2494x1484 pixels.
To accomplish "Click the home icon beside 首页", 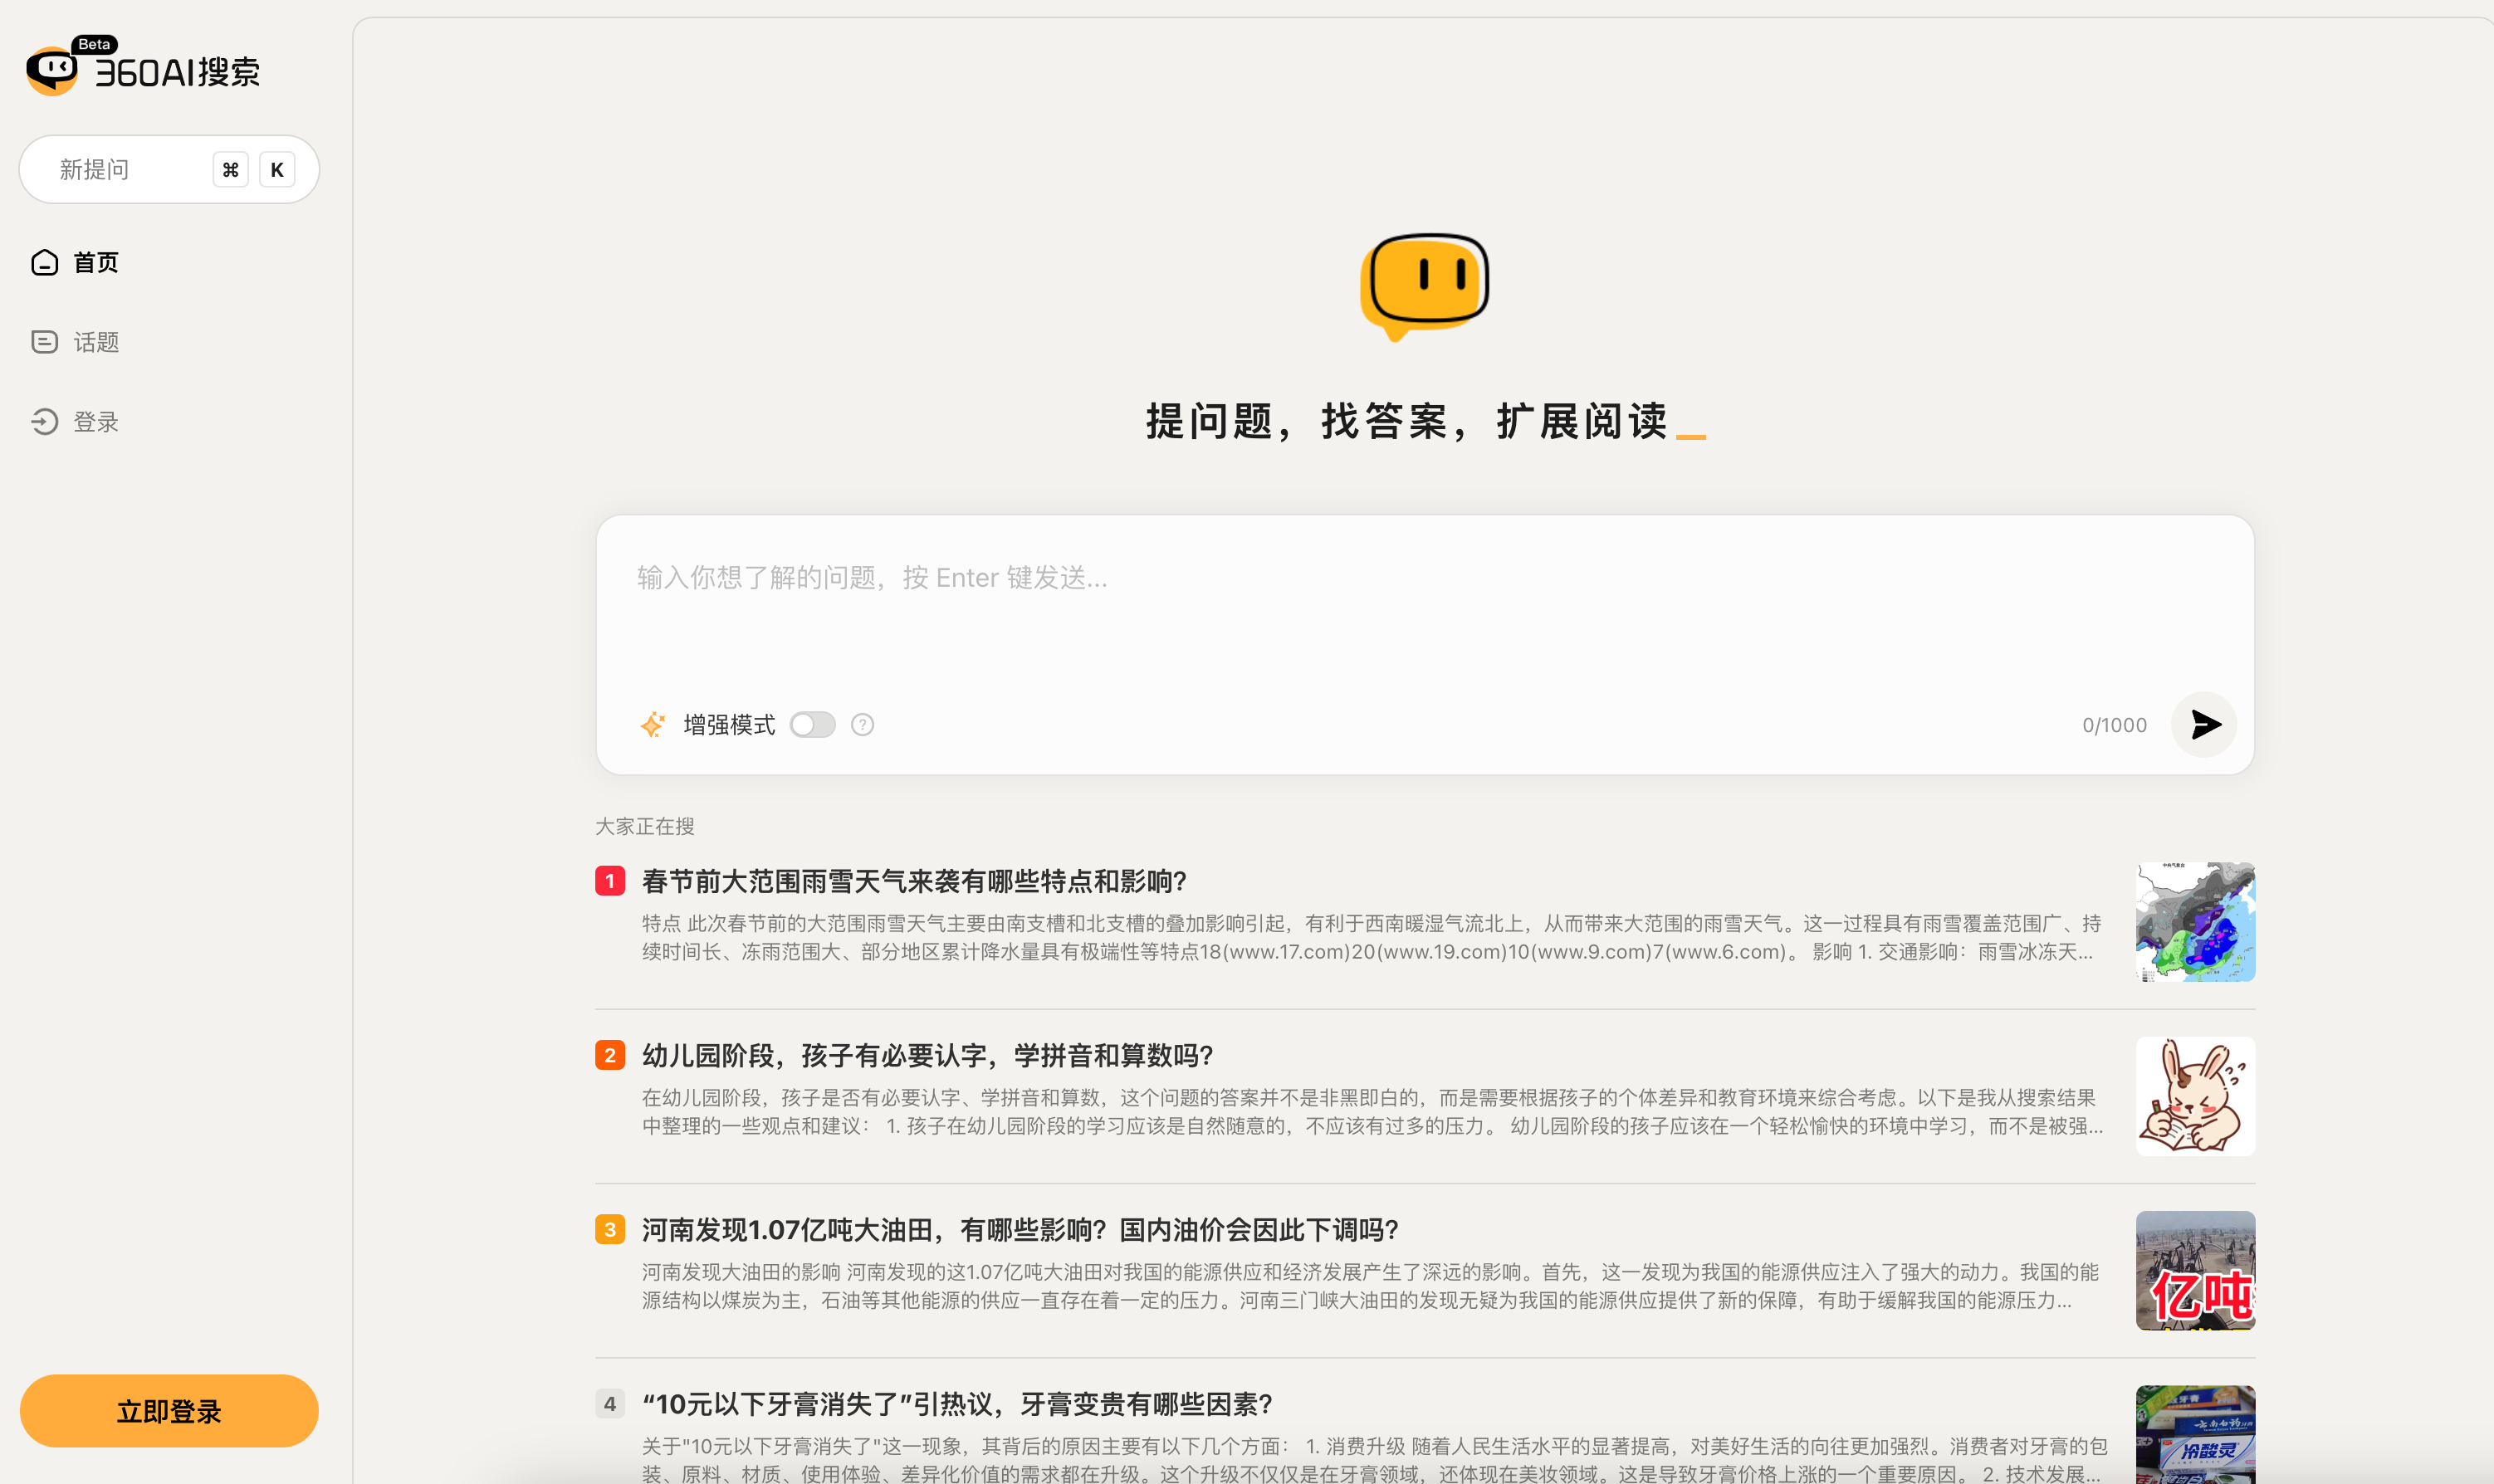I will click(x=44, y=263).
